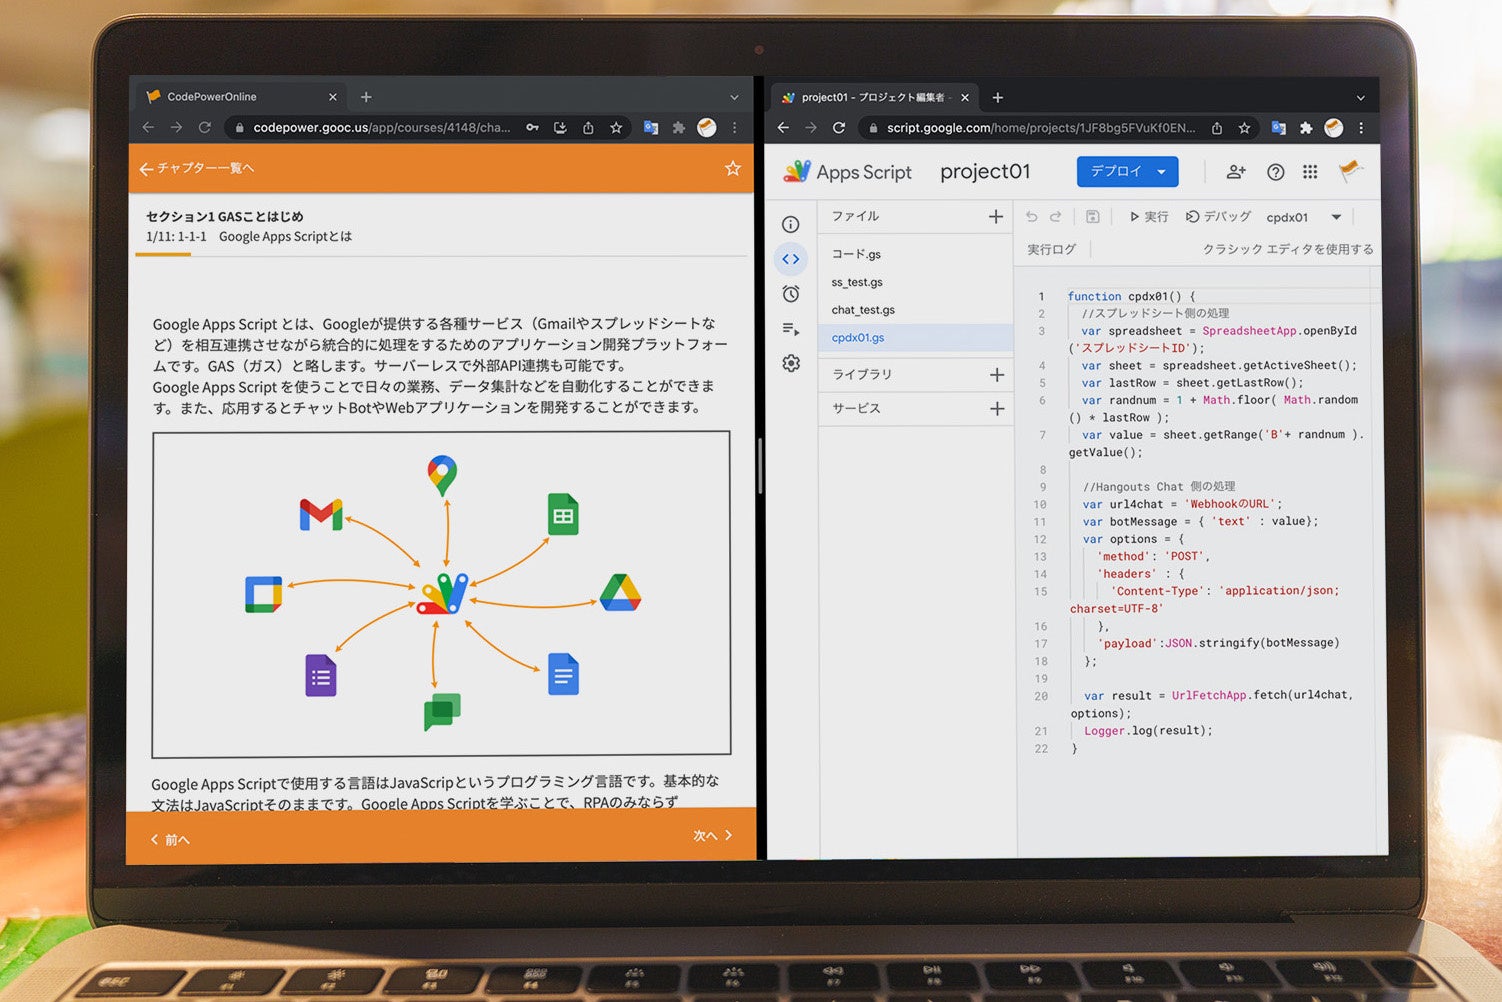Expand tab search chevron in CodePowerOnline window
The height and width of the screenshot is (1002, 1502).
pos(735,97)
